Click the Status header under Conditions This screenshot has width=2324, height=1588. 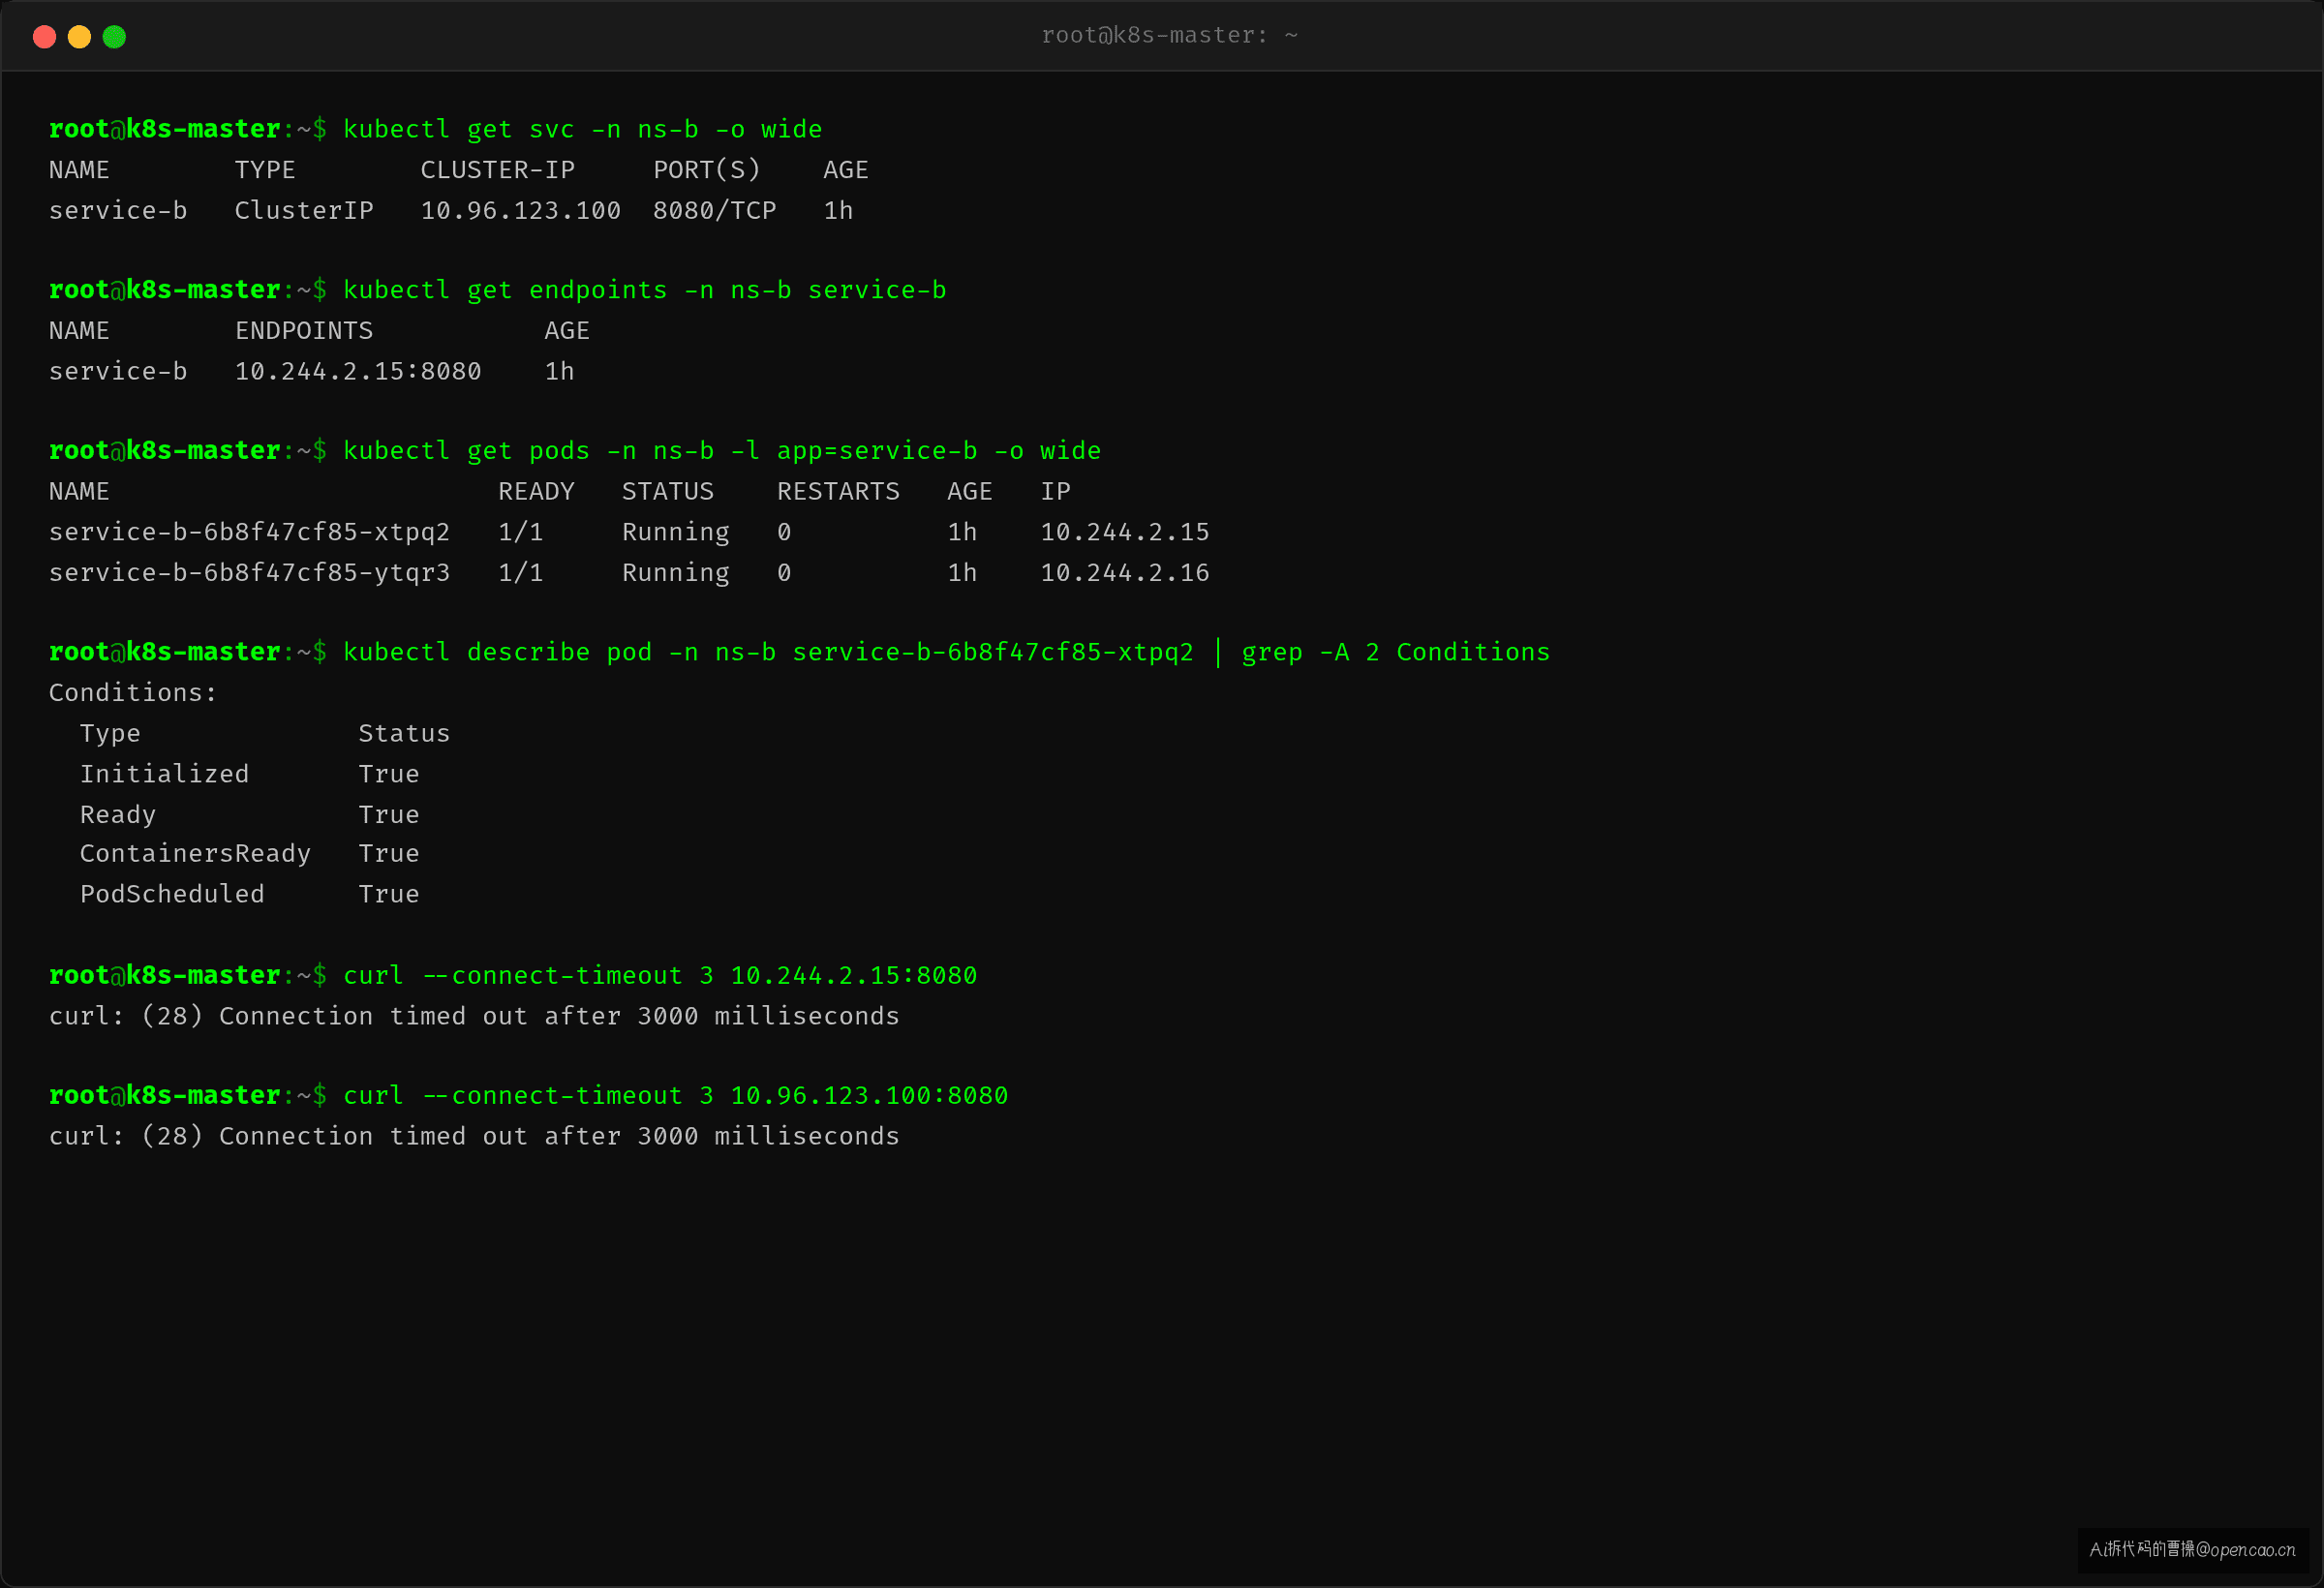404,734
